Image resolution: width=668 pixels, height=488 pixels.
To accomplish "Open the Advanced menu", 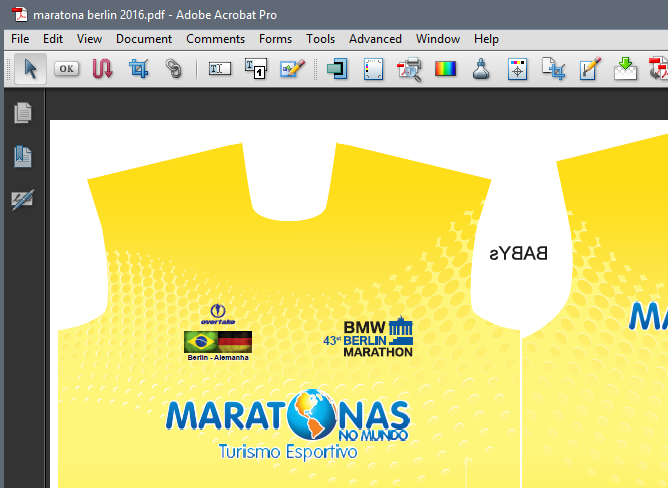I will [375, 39].
